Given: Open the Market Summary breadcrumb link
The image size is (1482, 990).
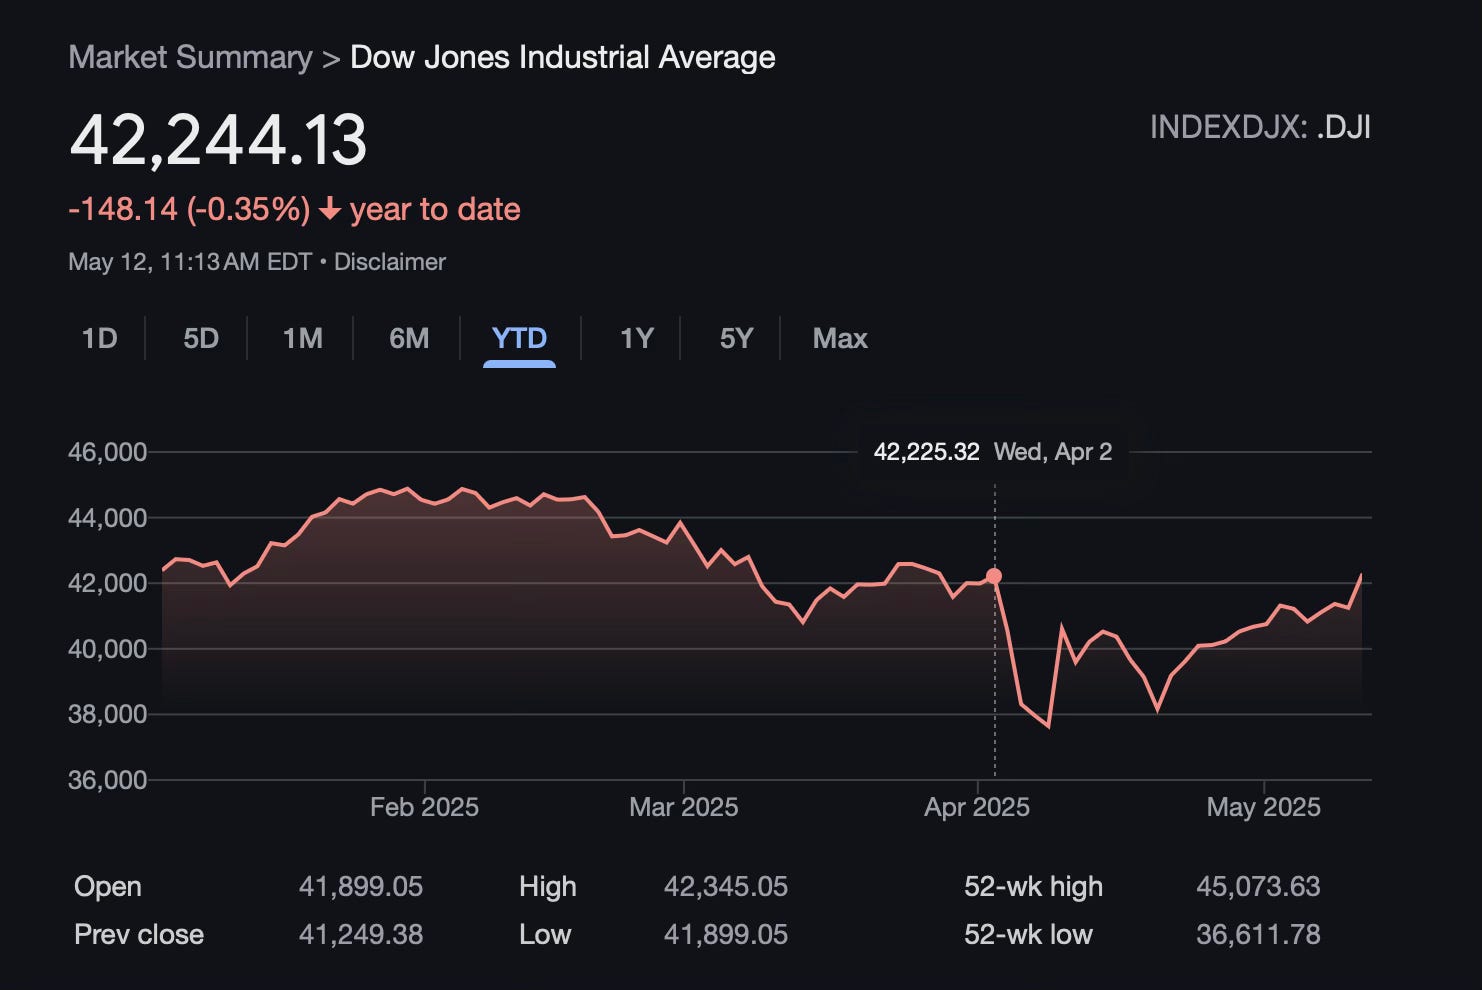Looking at the screenshot, I should [x=190, y=57].
